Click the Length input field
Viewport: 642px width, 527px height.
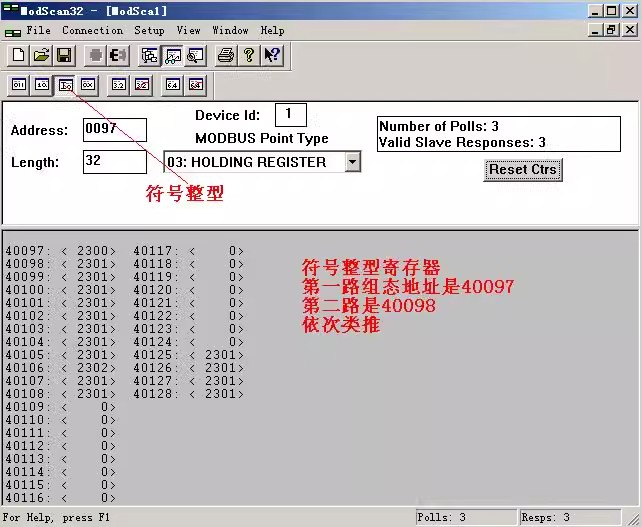115,162
